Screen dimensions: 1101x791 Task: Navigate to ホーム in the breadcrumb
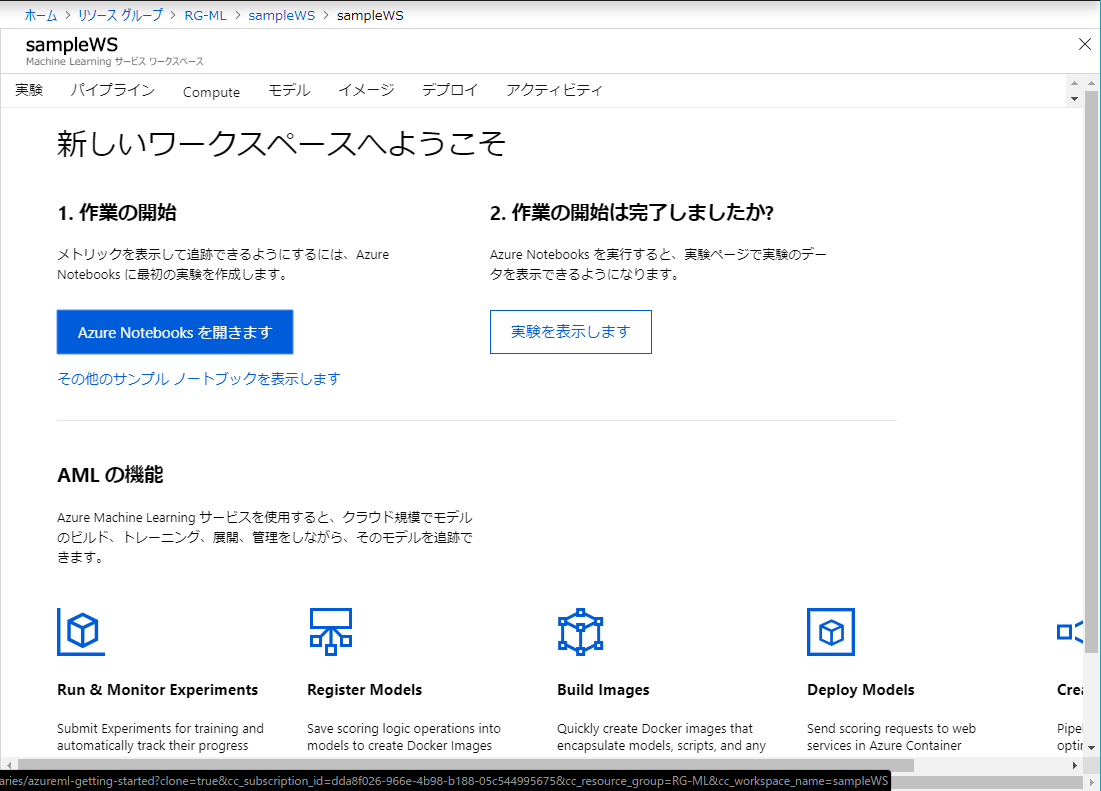tap(41, 15)
